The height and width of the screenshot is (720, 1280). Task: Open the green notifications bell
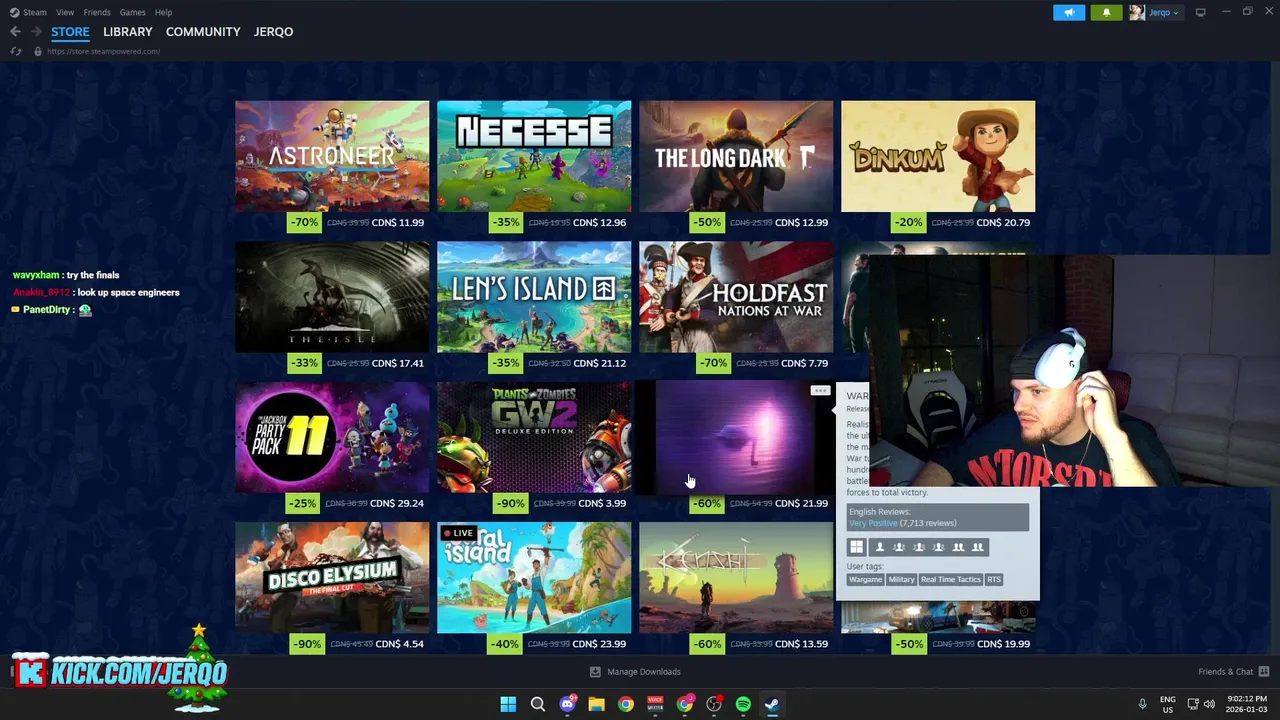[x=1106, y=12]
